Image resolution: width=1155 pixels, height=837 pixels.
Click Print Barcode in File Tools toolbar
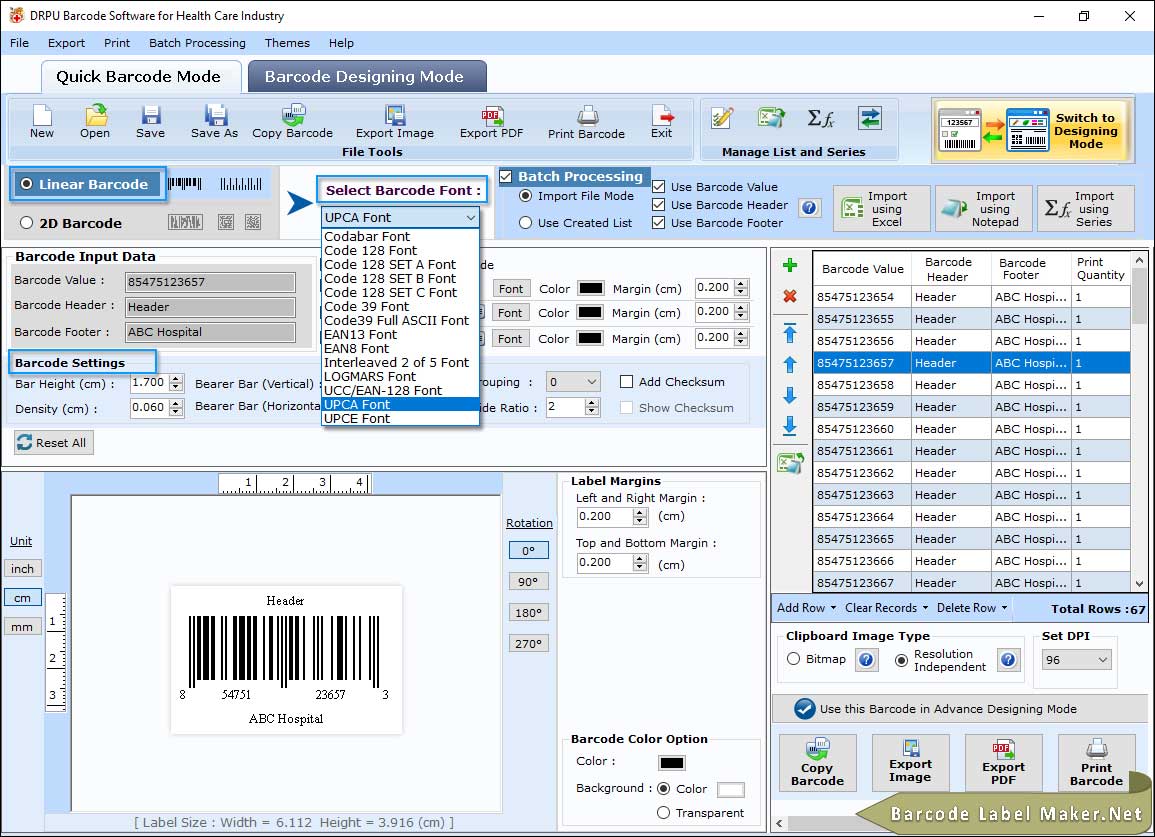click(586, 122)
